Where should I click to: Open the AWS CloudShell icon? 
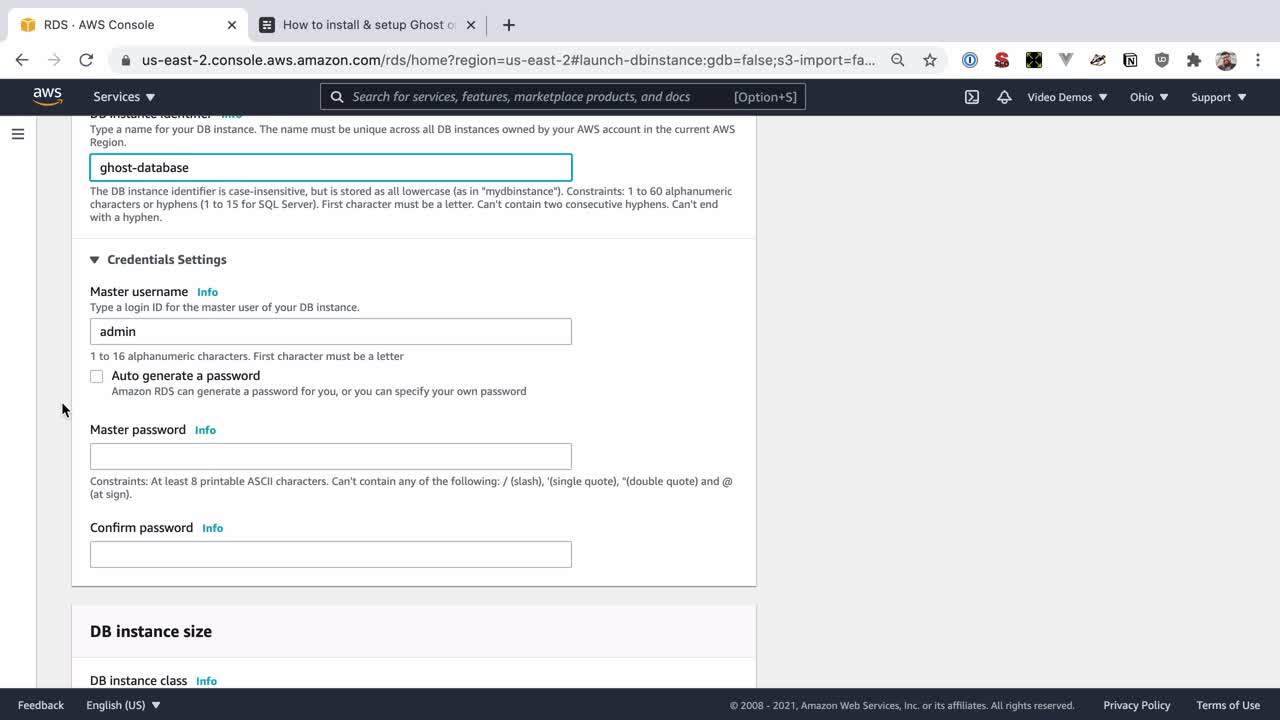(x=971, y=97)
